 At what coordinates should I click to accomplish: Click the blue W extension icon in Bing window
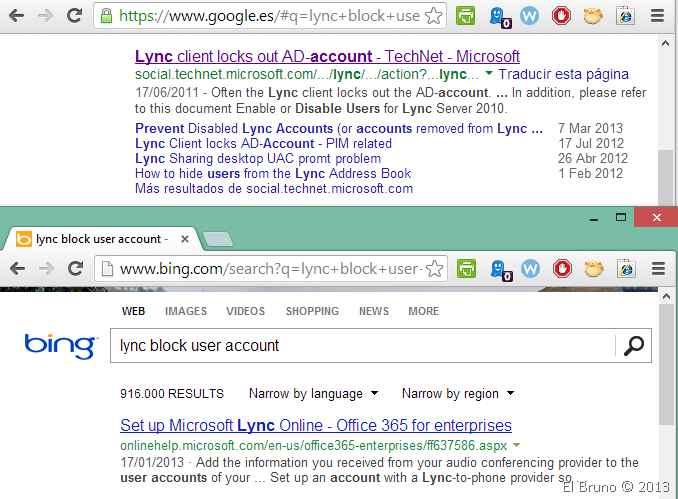tap(530, 268)
